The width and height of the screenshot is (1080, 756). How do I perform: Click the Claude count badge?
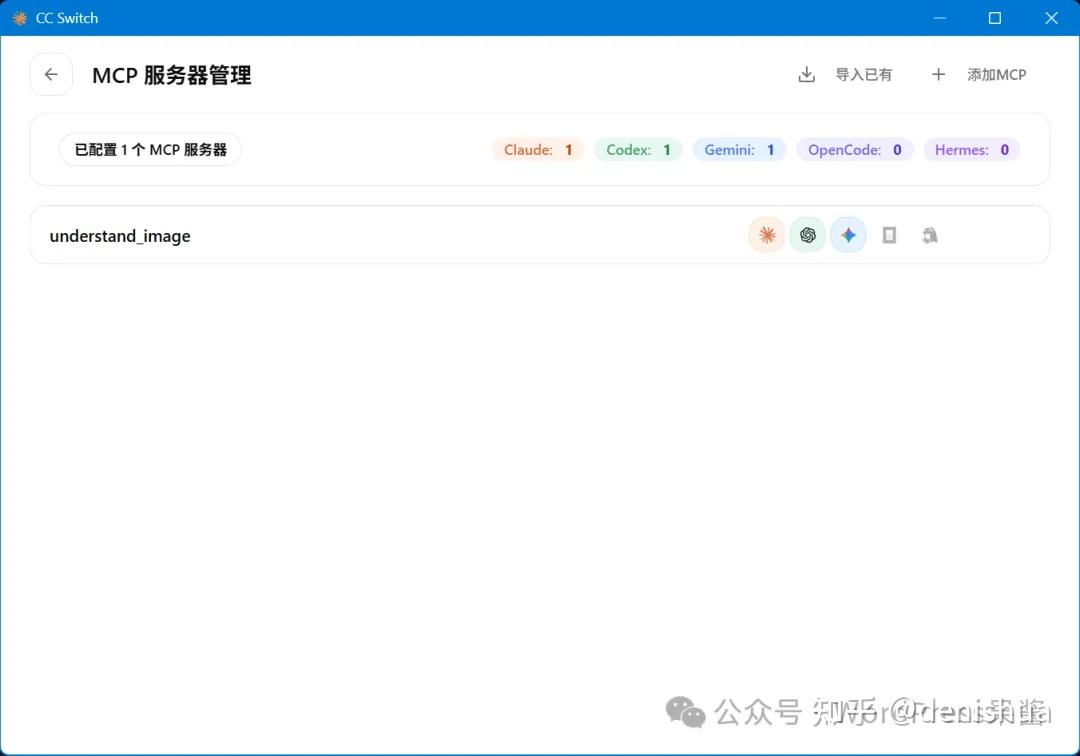538,149
